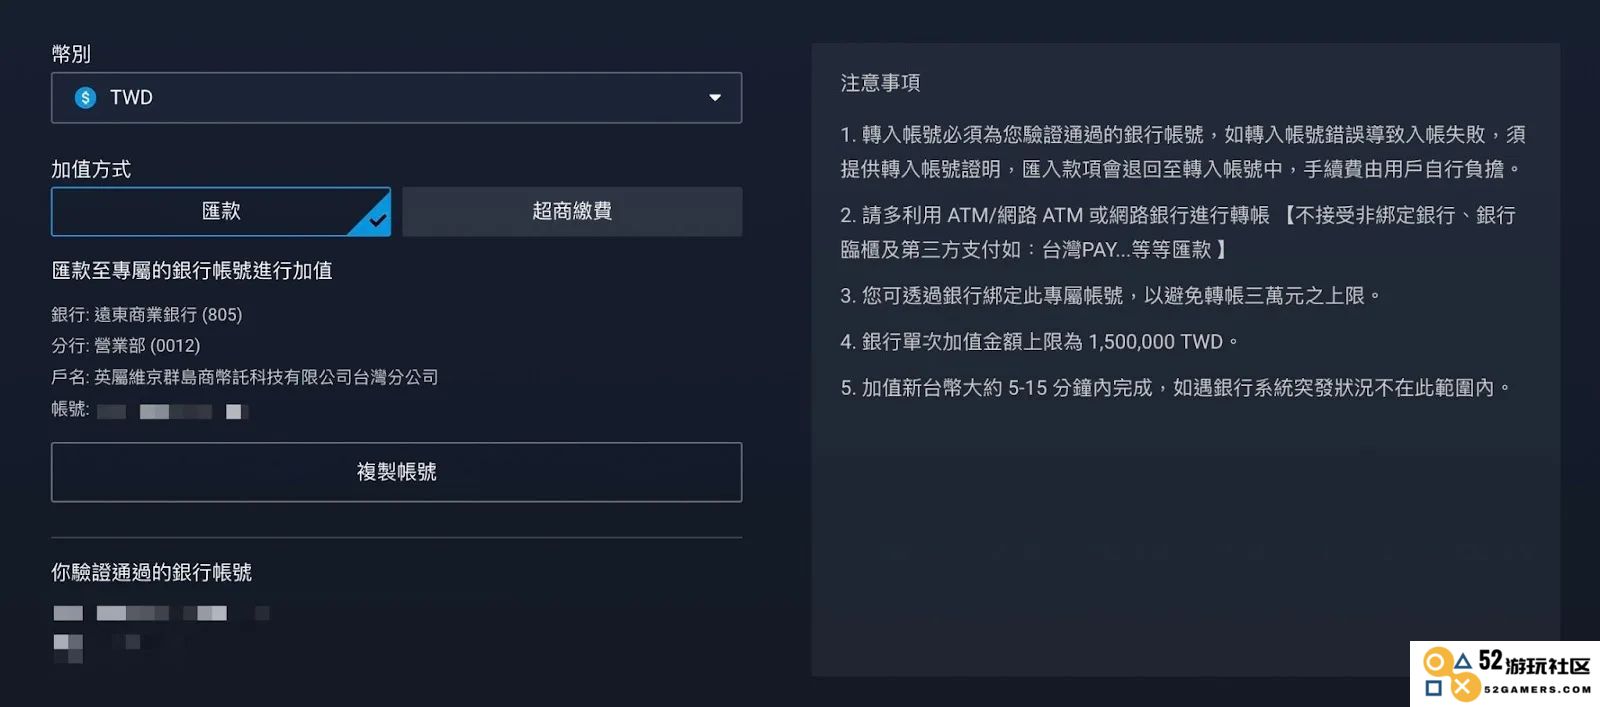Click the branch text 營業部 (0012)
The width and height of the screenshot is (1600, 707).
[x=147, y=346]
